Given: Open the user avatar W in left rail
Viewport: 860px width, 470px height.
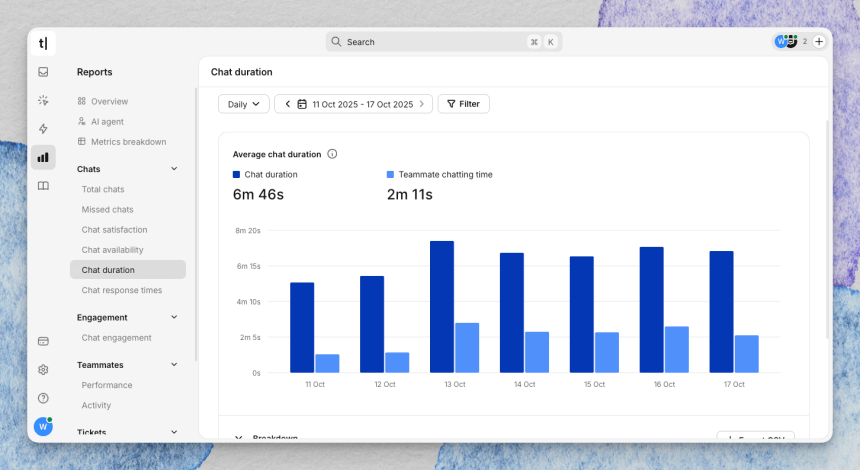Looking at the screenshot, I should (43, 426).
